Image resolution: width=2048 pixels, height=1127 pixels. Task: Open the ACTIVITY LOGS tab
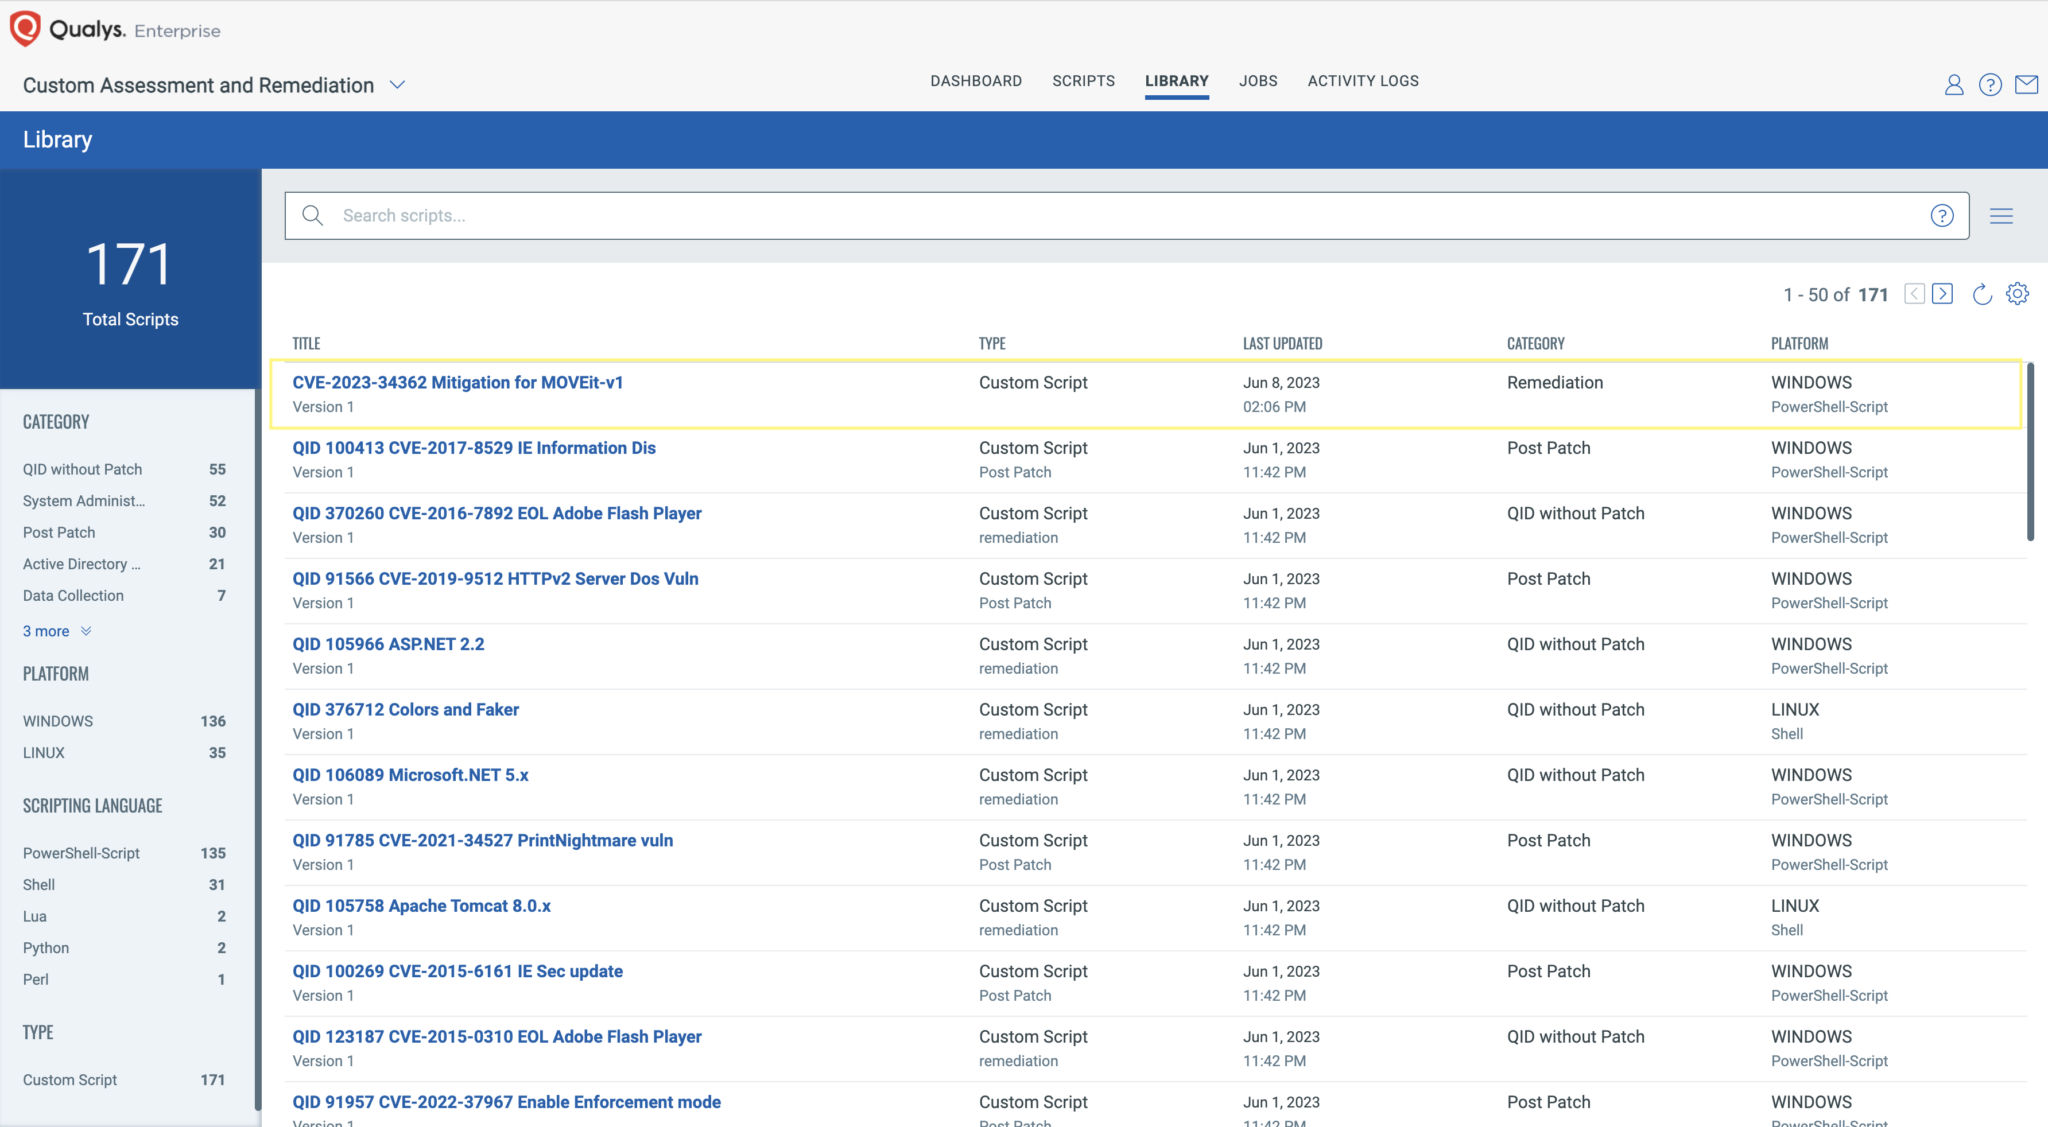point(1362,81)
